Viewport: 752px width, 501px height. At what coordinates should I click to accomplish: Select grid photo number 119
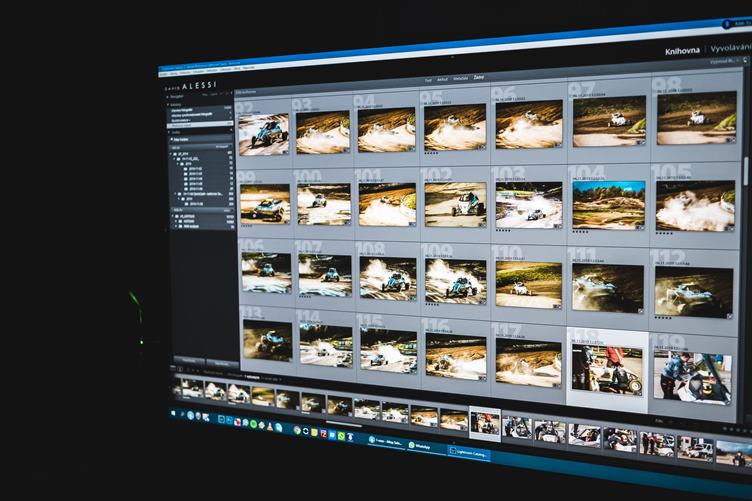coord(692,379)
